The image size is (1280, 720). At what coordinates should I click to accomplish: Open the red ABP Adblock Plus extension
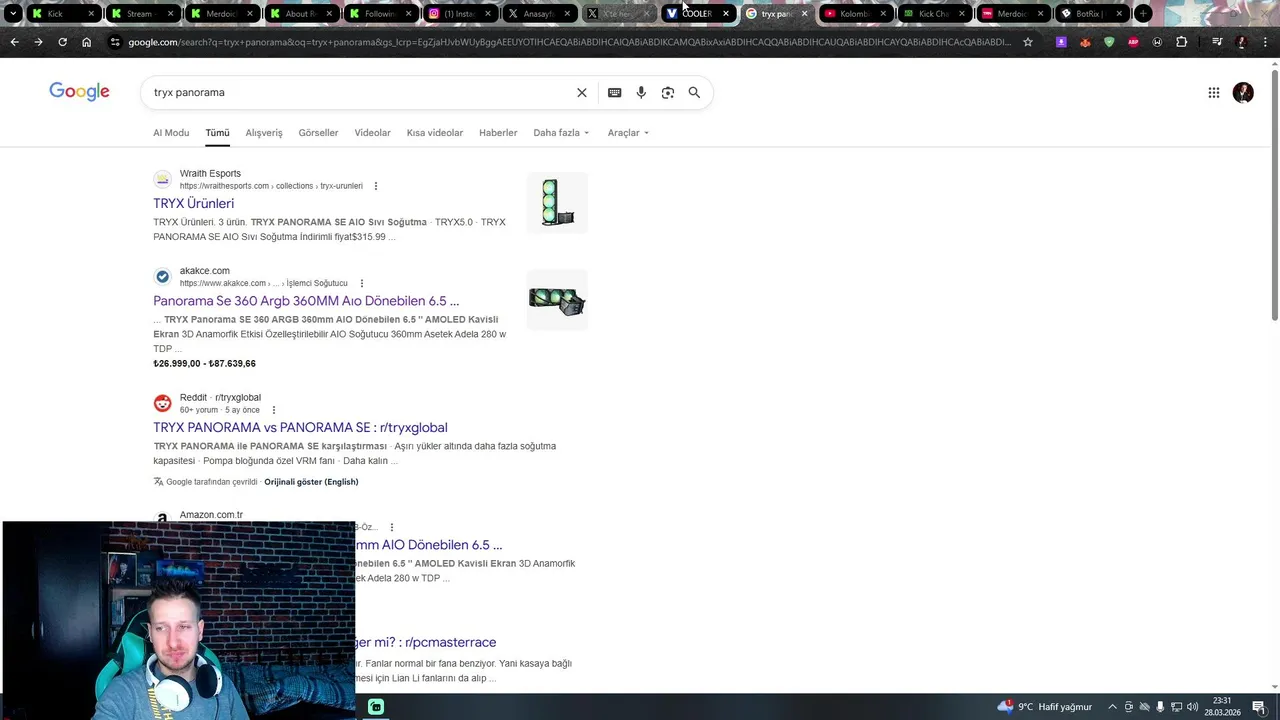tap(1133, 42)
